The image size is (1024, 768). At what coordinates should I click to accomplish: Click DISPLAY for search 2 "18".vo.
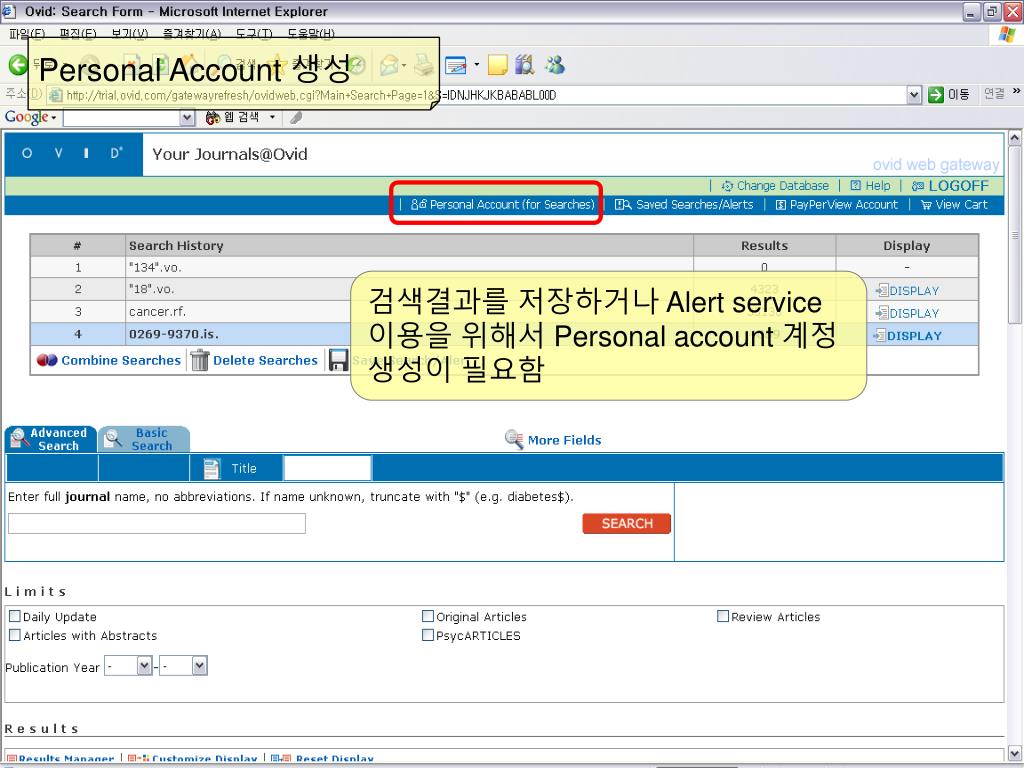pos(908,291)
